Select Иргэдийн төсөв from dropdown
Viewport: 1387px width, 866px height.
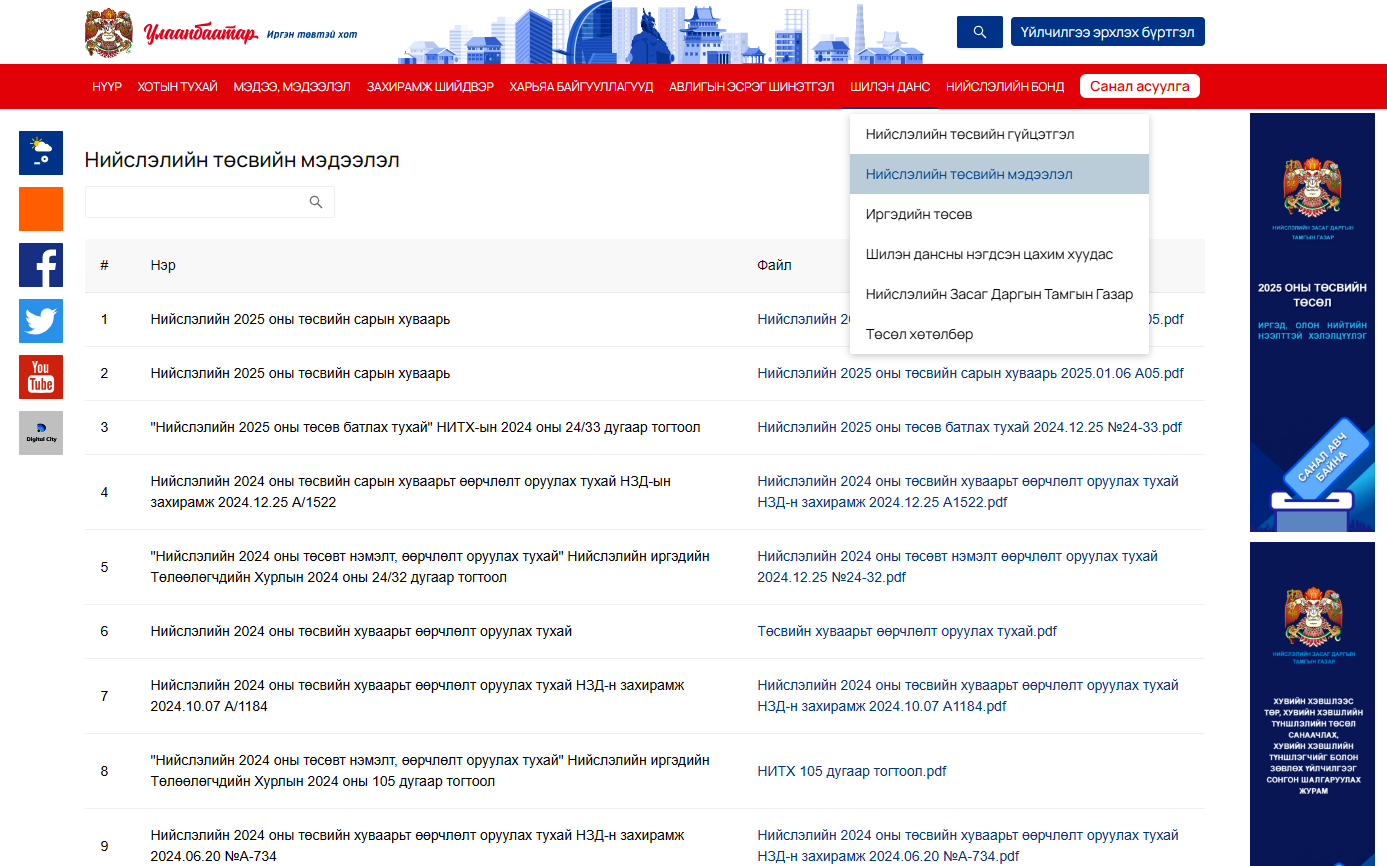tap(919, 214)
